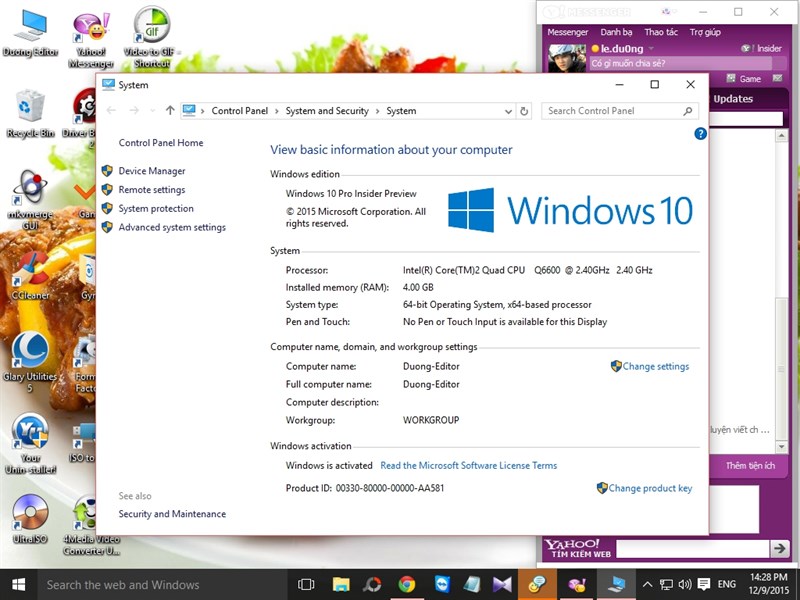
Task: Click the mail icon in Messenger
Action: pos(777,78)
